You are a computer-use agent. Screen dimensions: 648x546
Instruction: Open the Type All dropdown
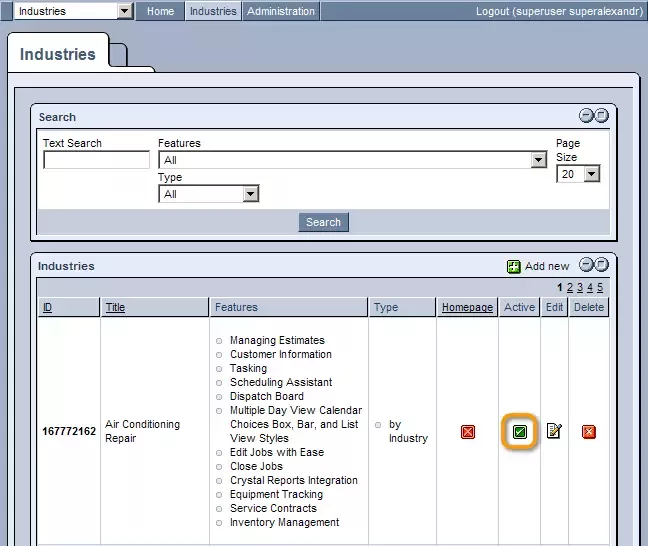point(209,193)
